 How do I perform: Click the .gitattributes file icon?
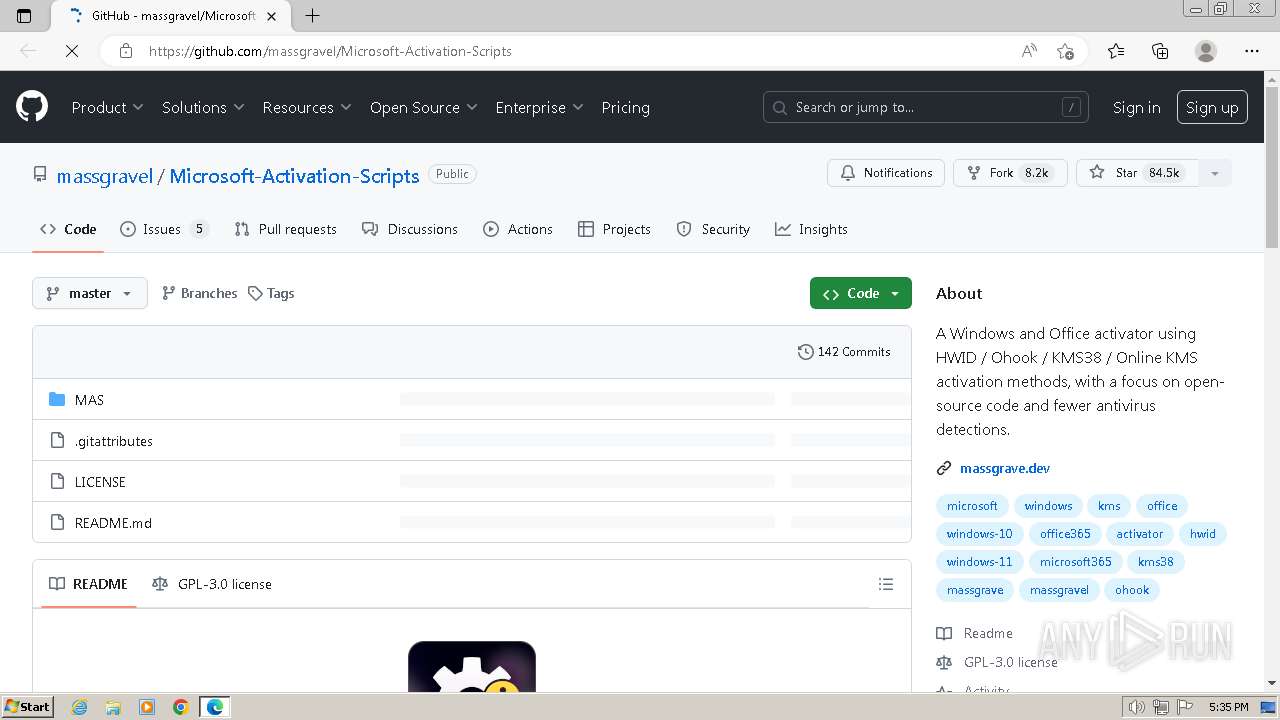pos(57,441)
